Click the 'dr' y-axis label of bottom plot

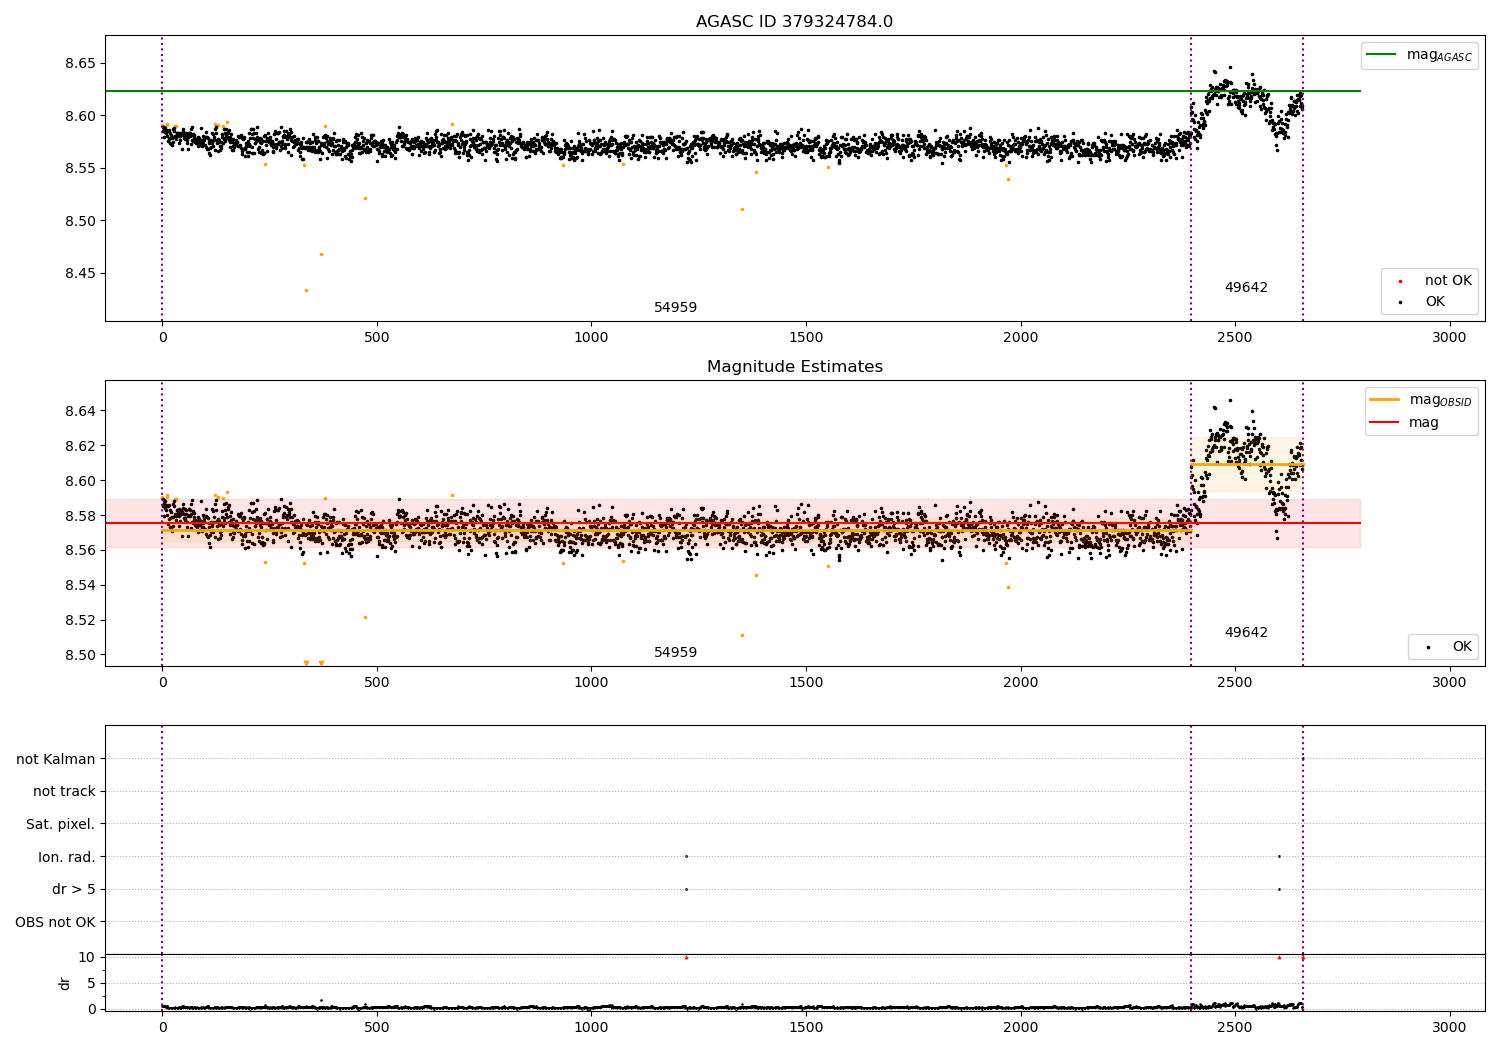64,983
